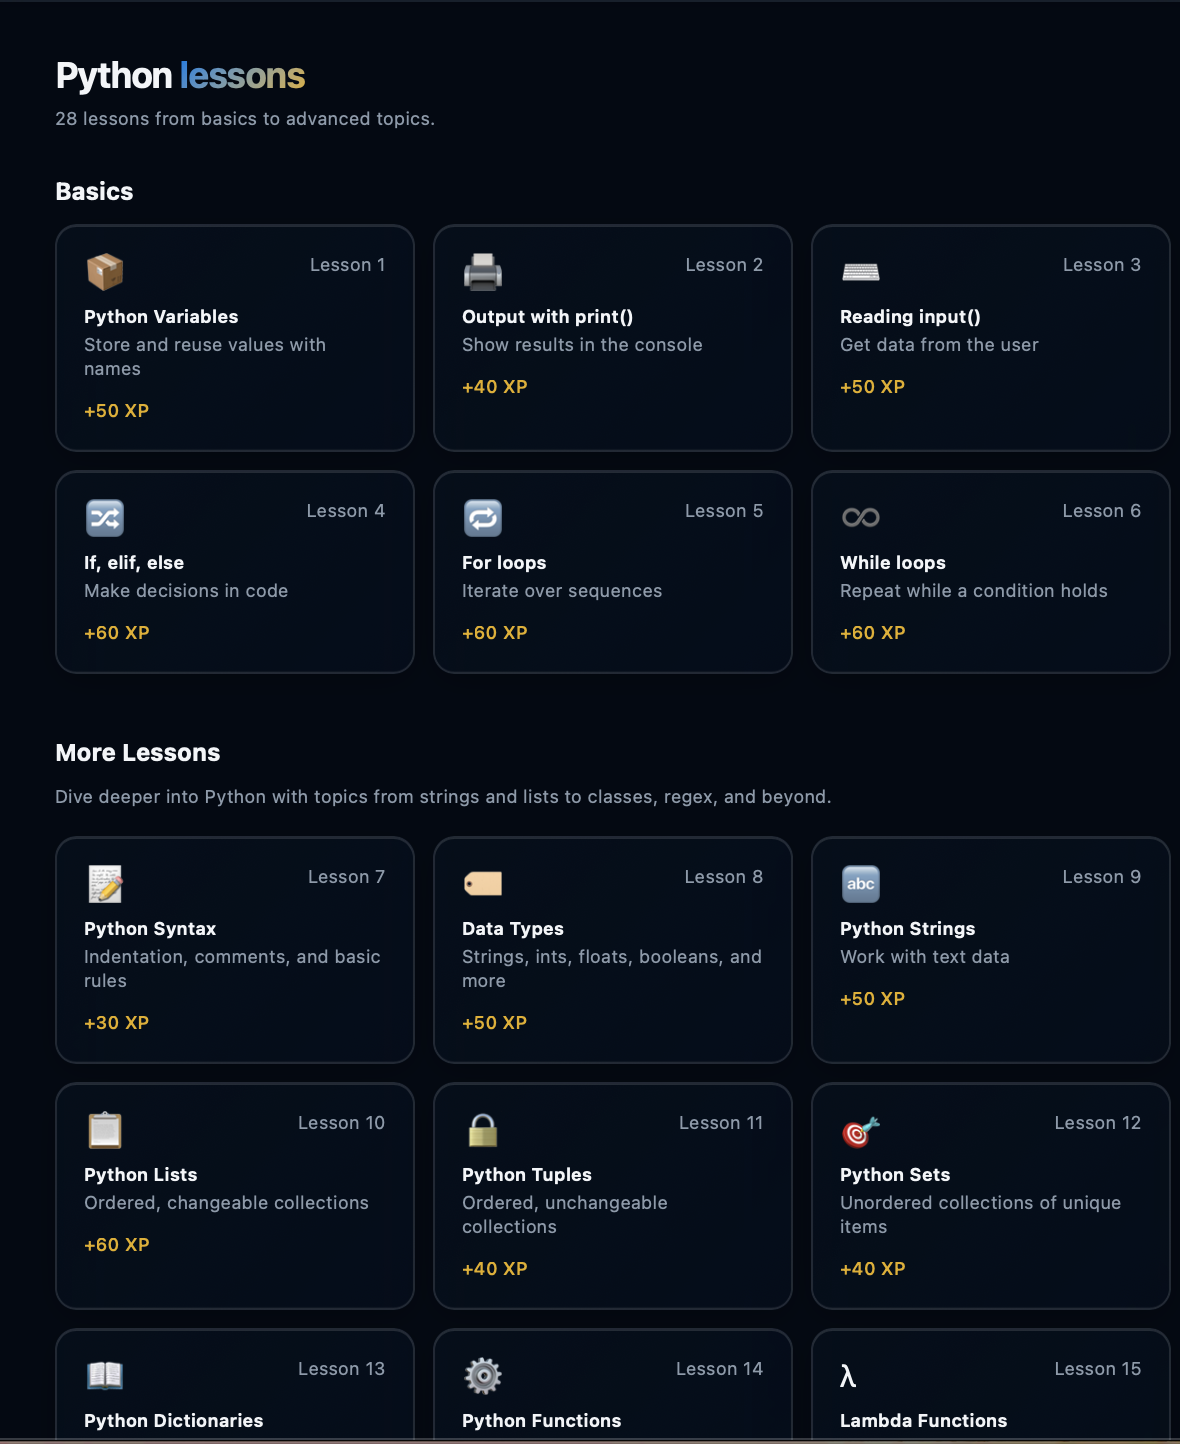
Task: Open the Python Dictionaries lesson
Action: [x=174, y=1421]
